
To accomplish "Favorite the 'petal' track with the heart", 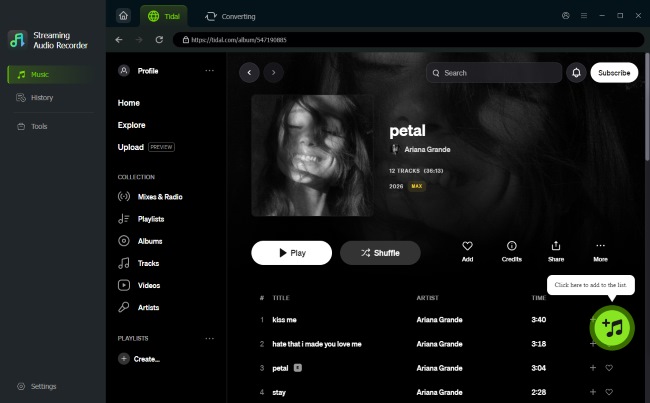I will point(609,368).
